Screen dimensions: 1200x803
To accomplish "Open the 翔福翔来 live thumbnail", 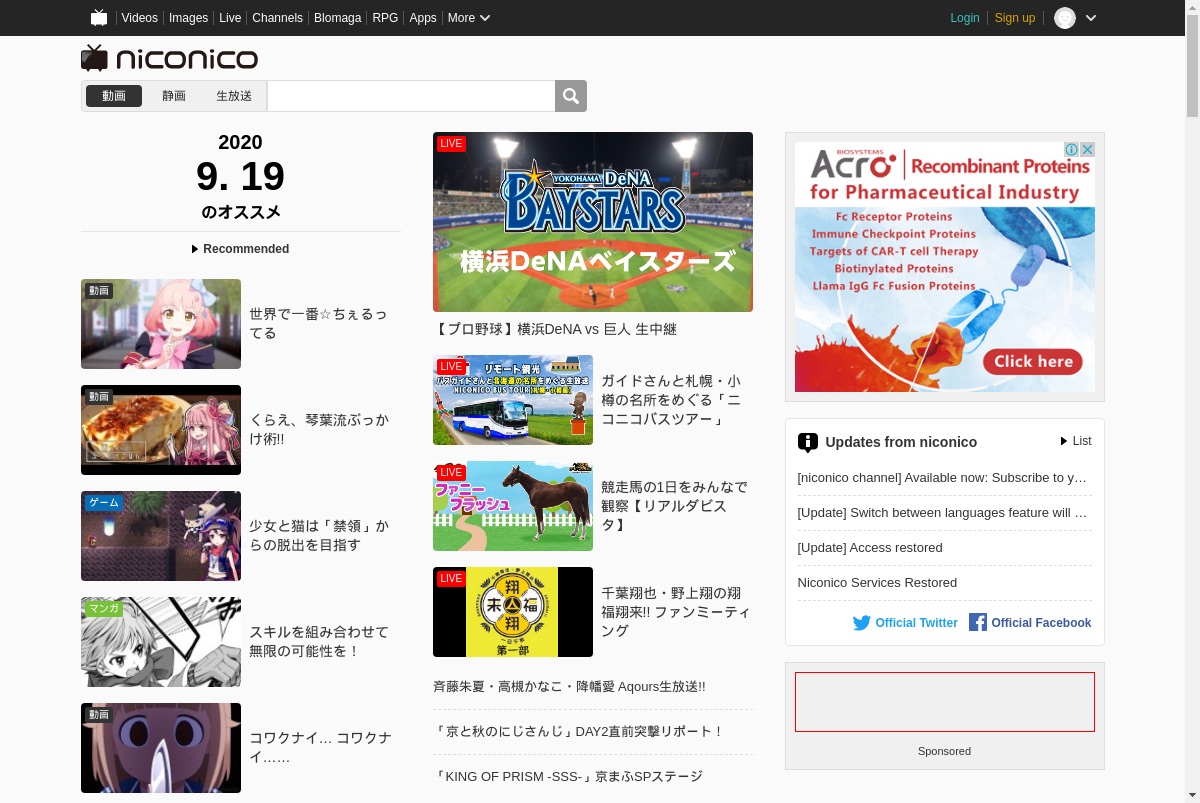I will click(x=513, y=612).
